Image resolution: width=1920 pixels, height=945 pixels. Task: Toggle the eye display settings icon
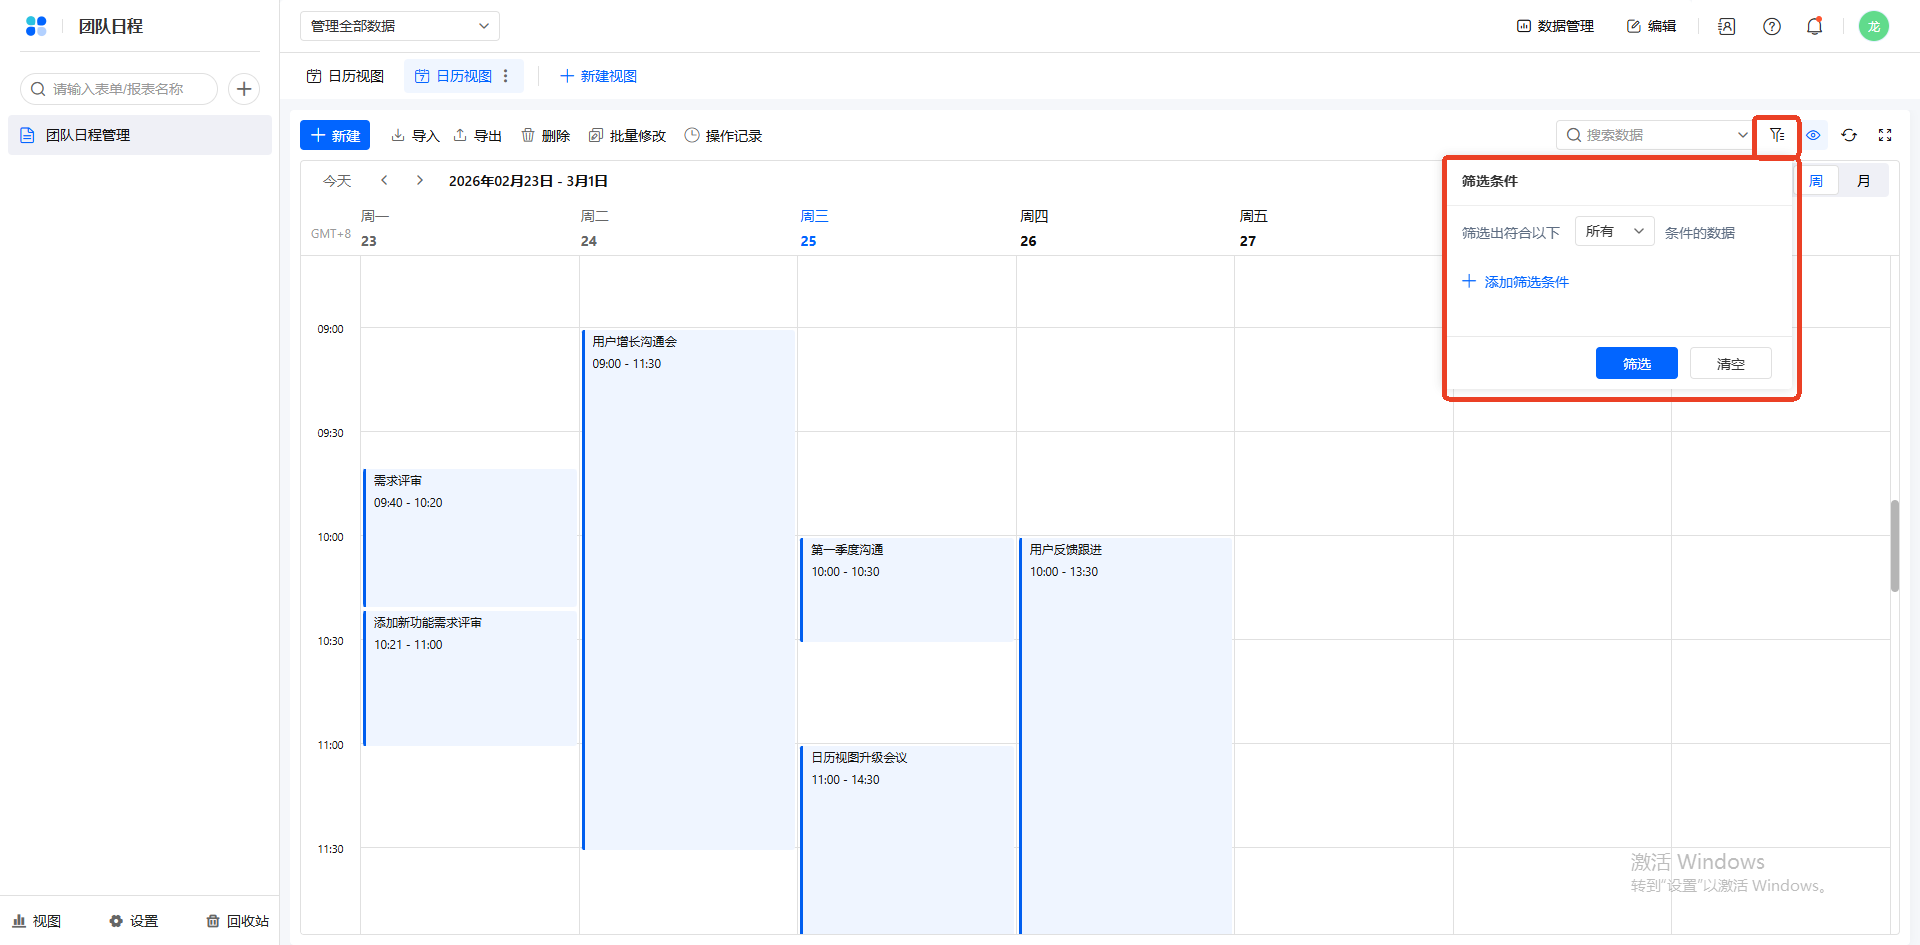1813,135
